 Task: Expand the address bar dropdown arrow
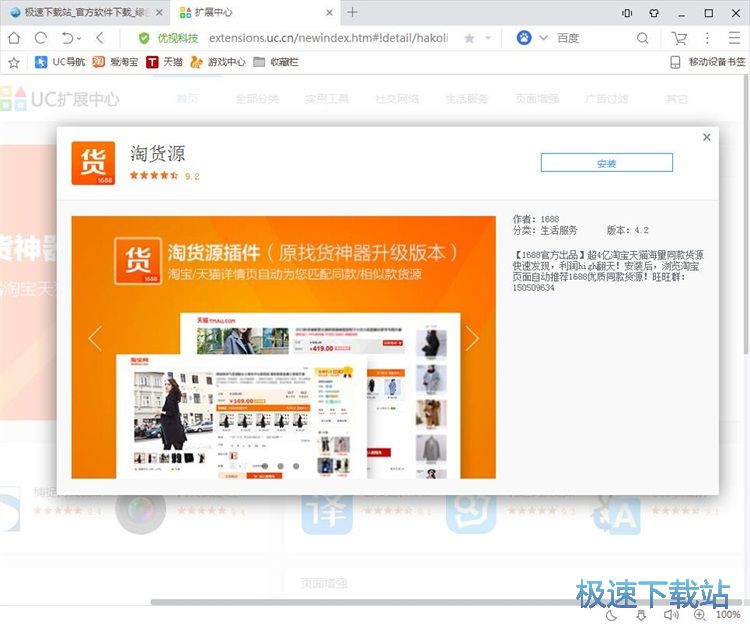[x=488, y=38]
